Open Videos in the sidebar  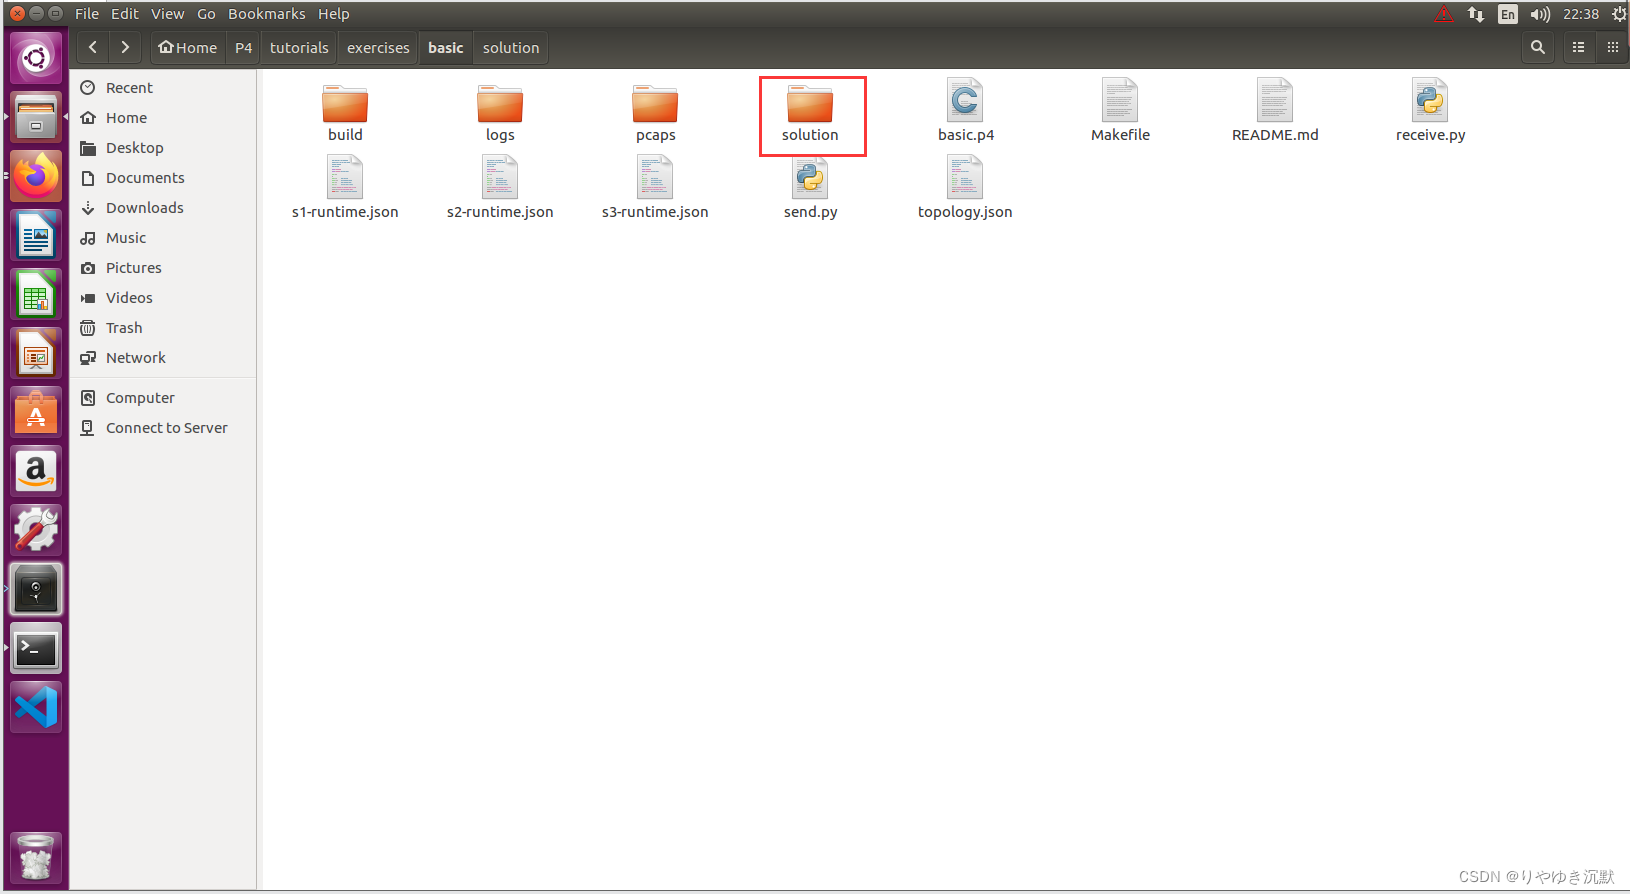tap(162, 298)
